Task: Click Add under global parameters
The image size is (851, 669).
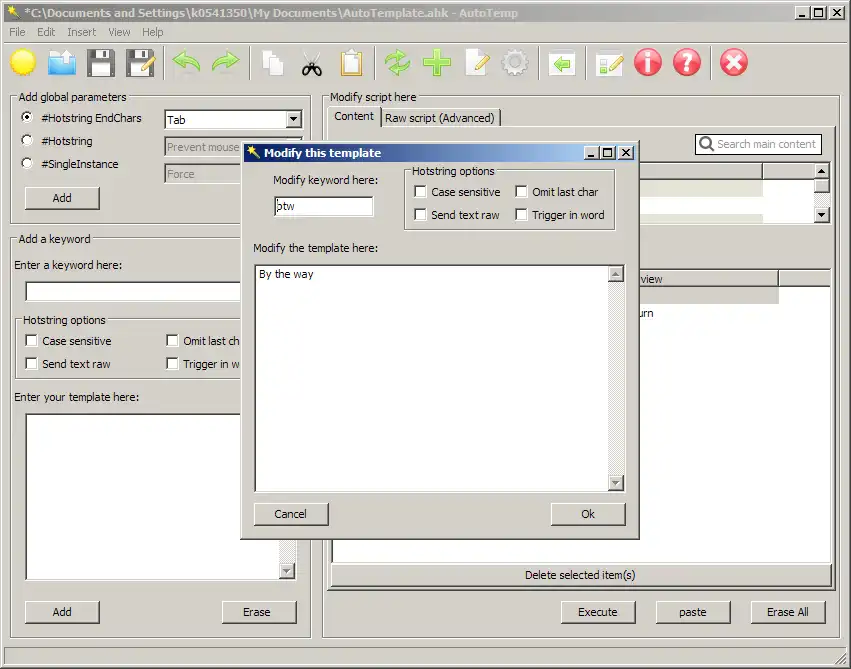Action: (62, 198)
